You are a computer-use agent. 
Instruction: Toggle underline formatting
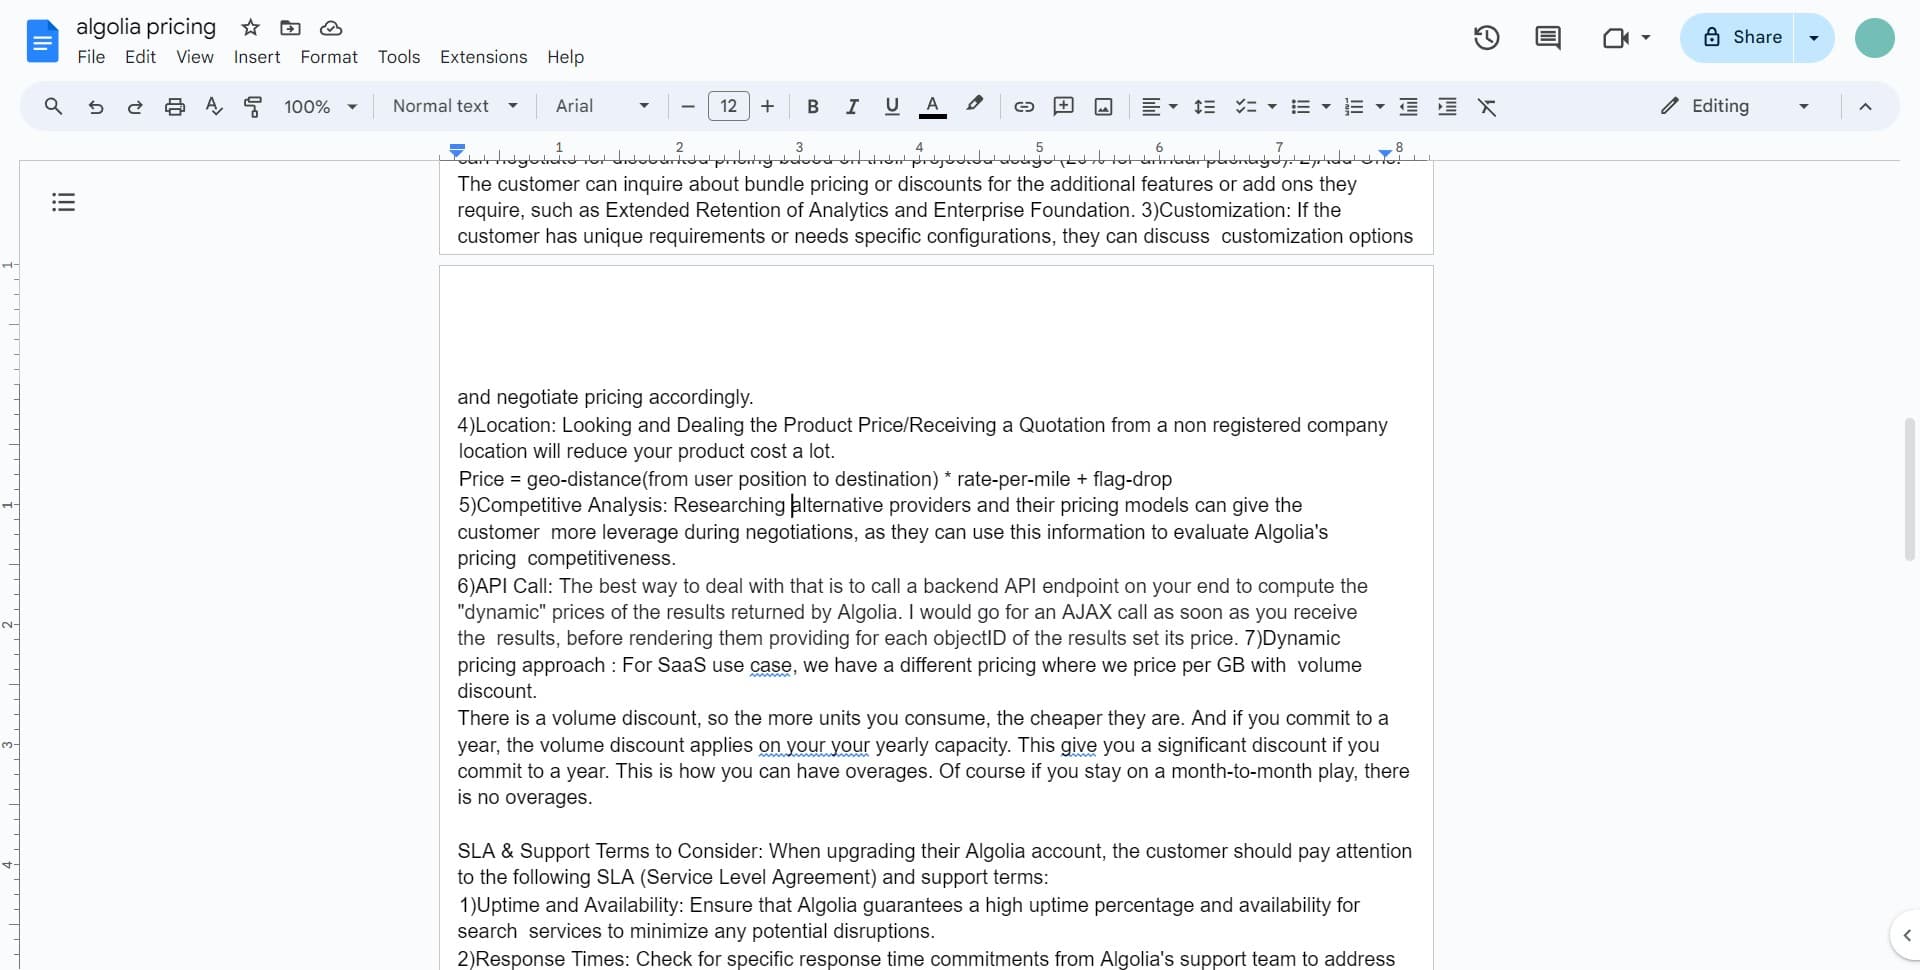click(892, 107)
